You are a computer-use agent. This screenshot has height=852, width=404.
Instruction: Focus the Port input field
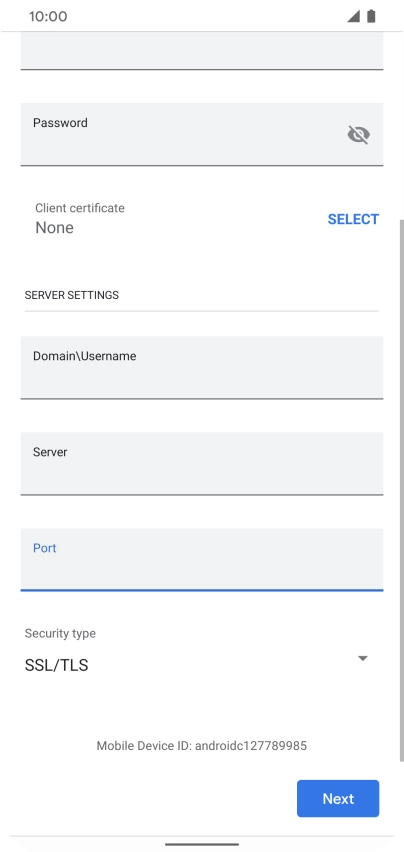click(x=202, y=560)
